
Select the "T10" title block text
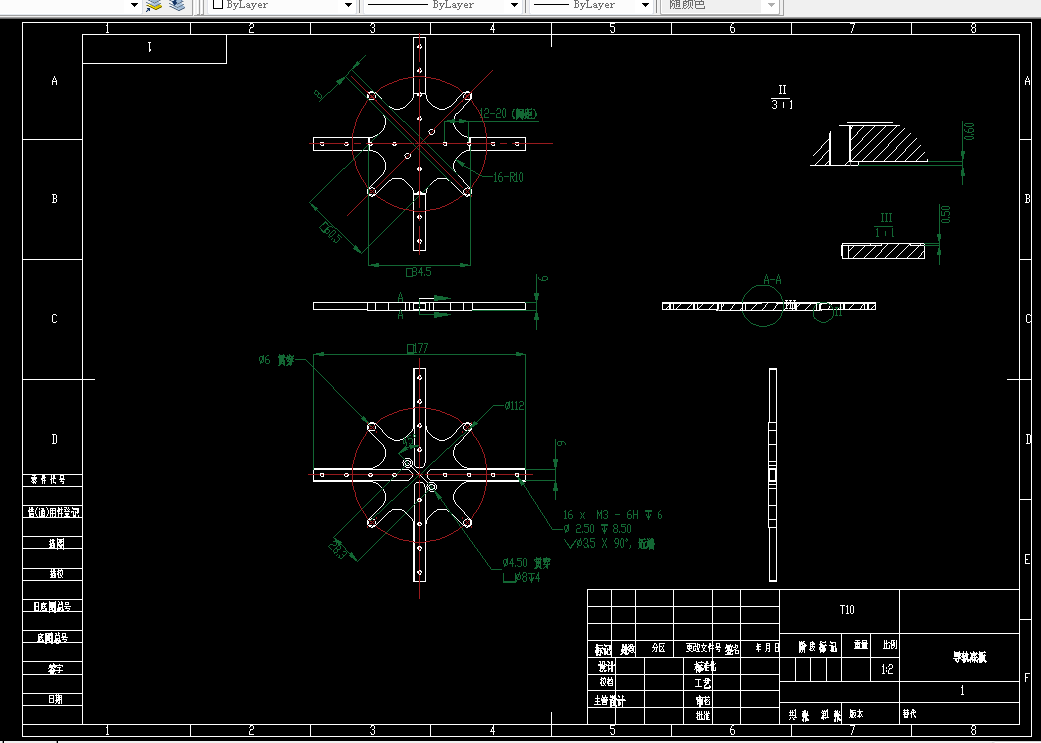click(x=846, y=610)
